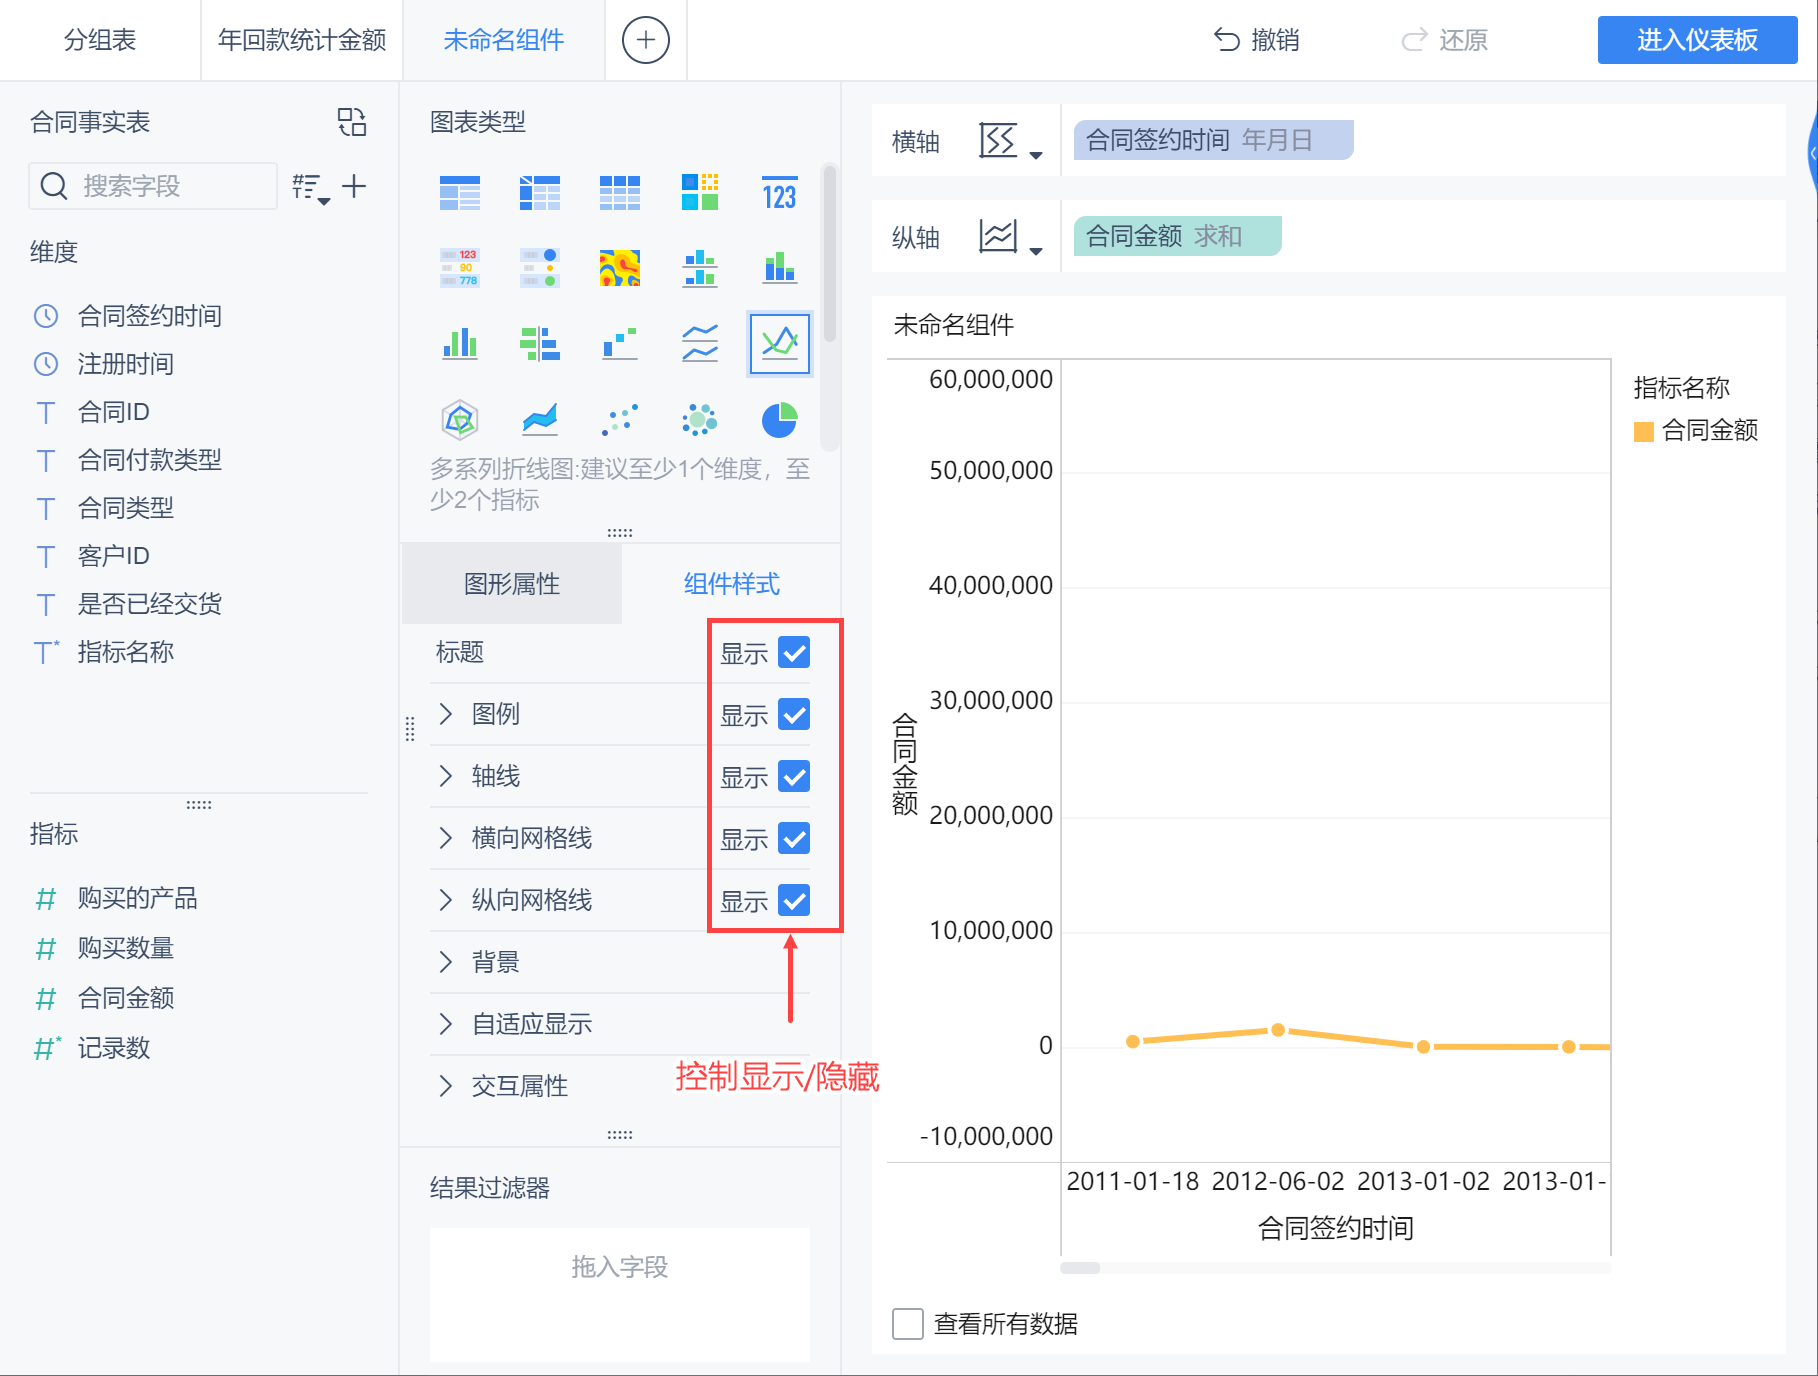This screenshot has height=1376, width=1818.
Task: Expand the 横向网格线 settings section
Action: [x=446, y=838]
